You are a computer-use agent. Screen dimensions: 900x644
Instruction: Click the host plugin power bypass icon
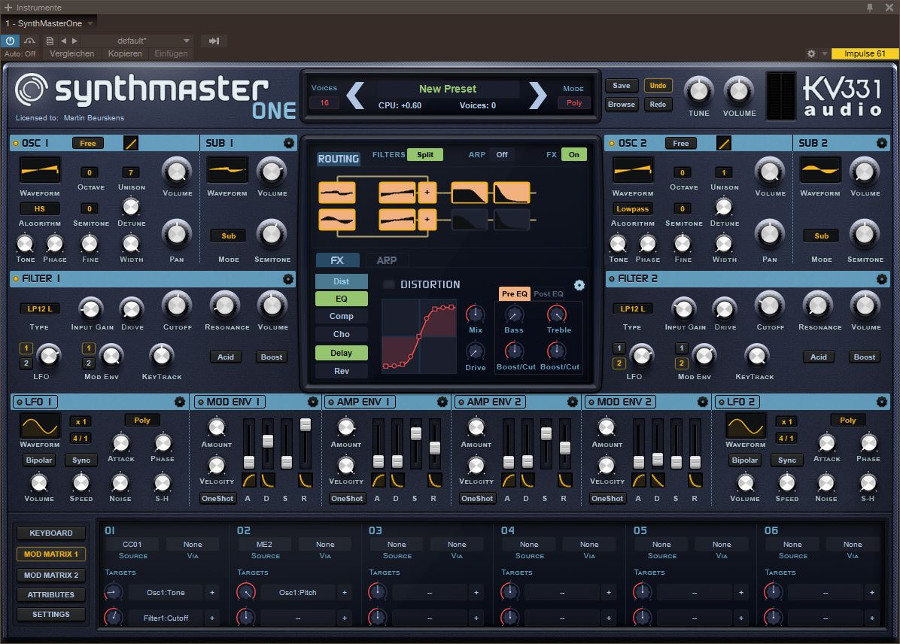10,41
